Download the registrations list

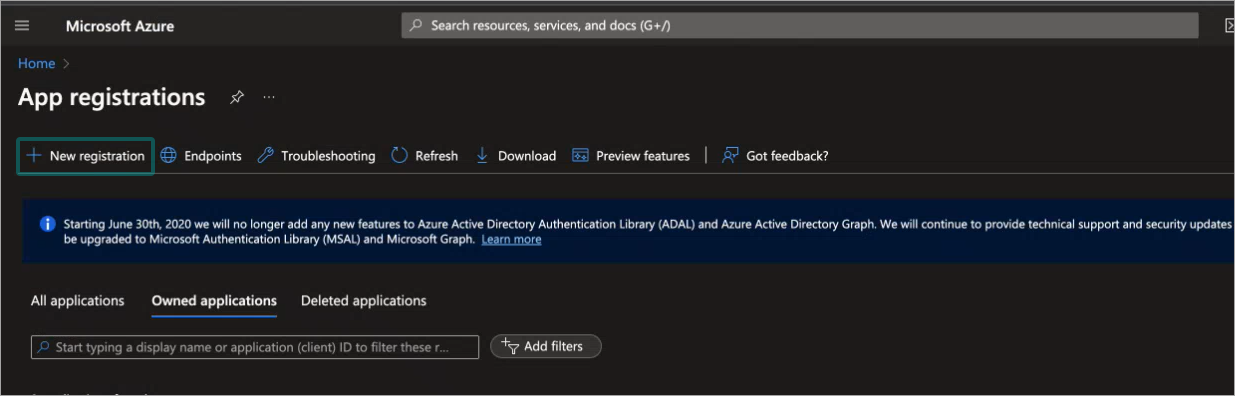click(515, 156)
